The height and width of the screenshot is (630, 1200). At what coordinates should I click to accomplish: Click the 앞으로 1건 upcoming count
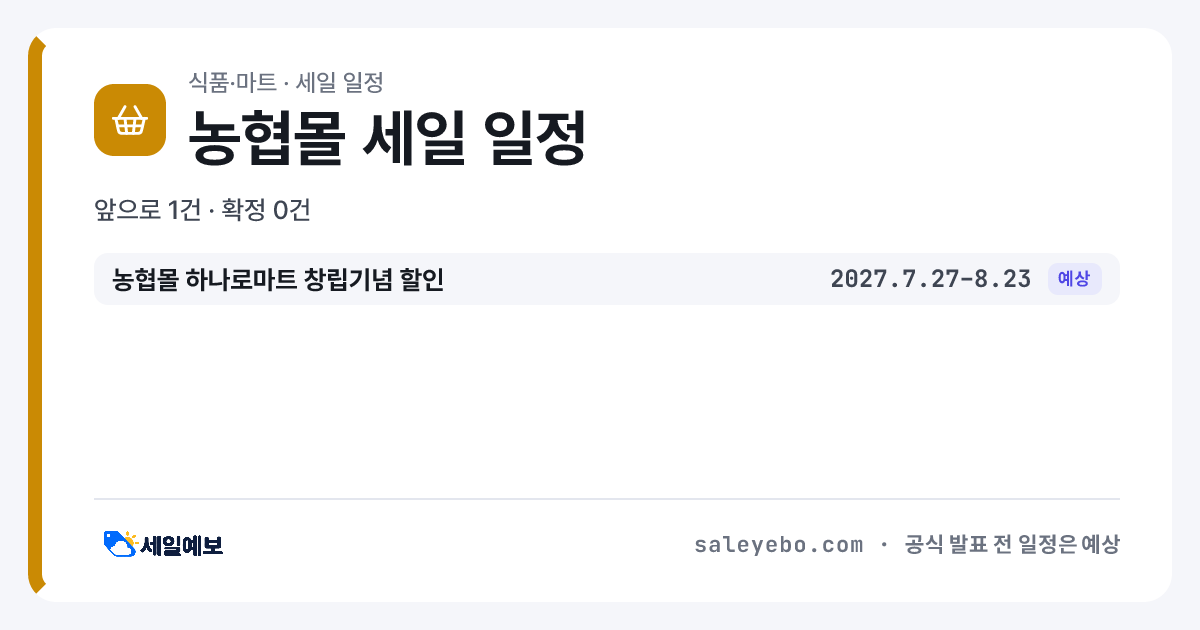(145, 210)
